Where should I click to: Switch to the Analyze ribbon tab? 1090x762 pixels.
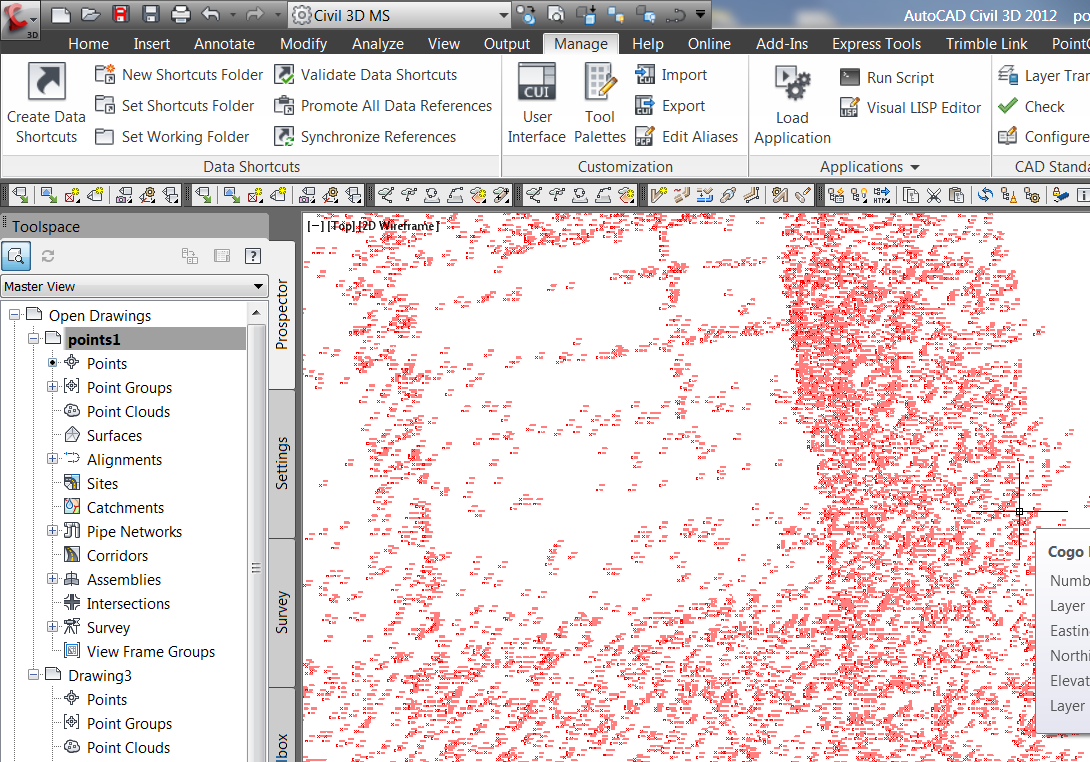click(377, 44)
